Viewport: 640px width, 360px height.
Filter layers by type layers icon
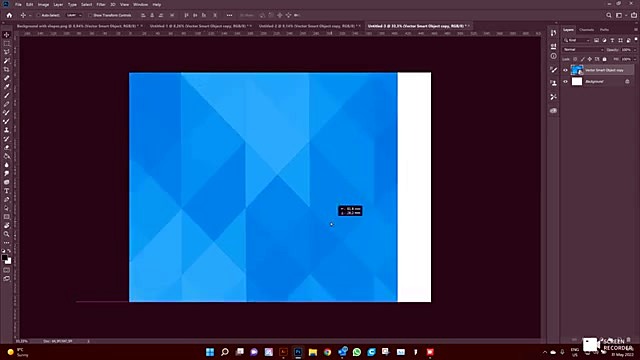point(612,40)
